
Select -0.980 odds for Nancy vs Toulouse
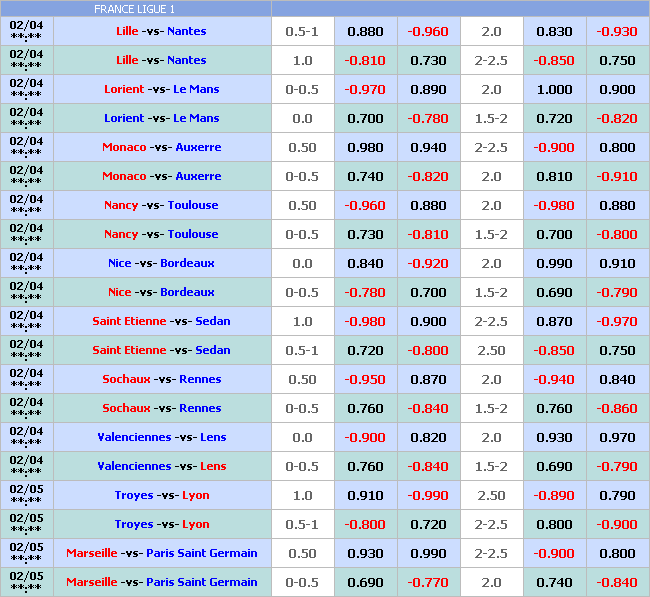(554, 205)
